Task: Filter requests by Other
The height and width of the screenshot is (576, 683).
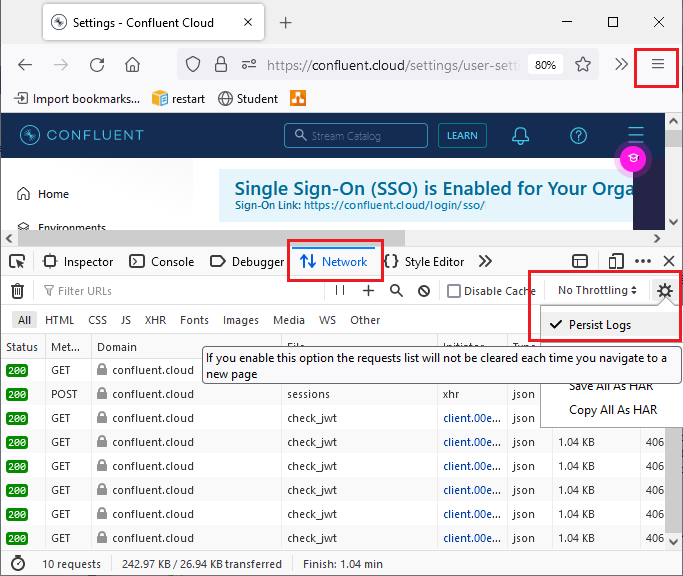Action: [365, 320]
